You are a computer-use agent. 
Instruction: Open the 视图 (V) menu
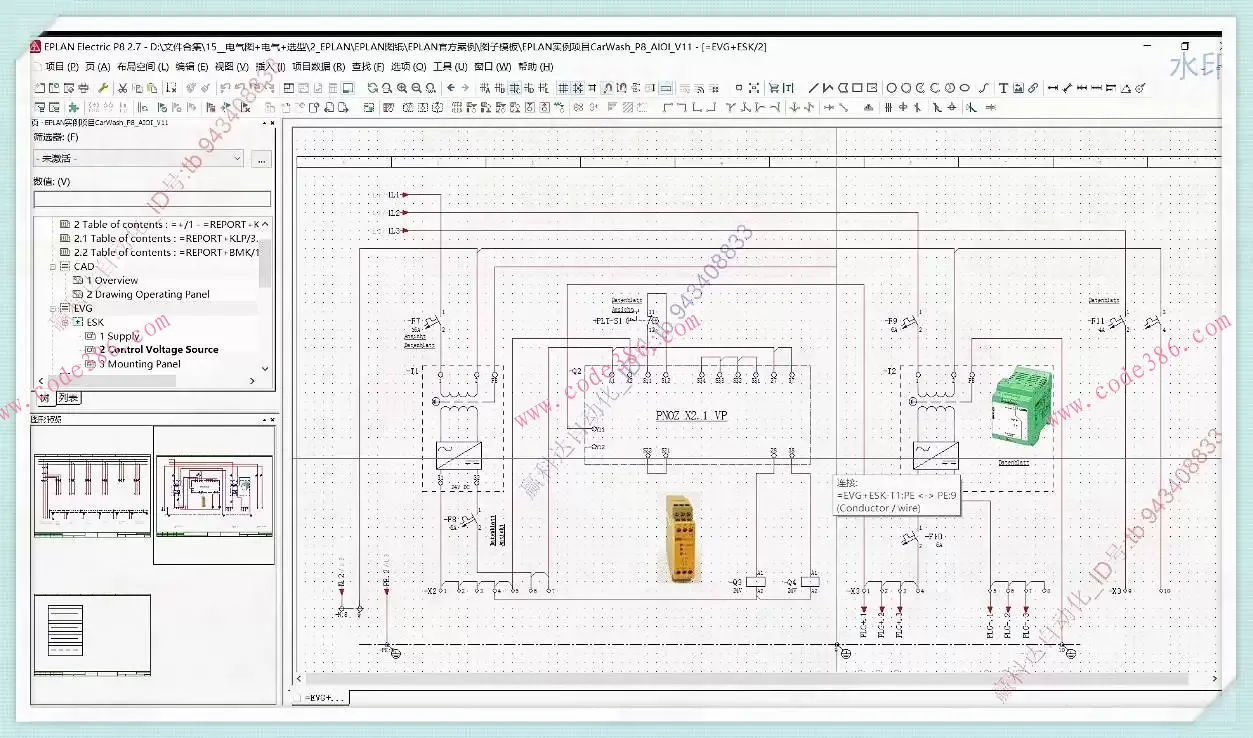[x=231, y=67]
